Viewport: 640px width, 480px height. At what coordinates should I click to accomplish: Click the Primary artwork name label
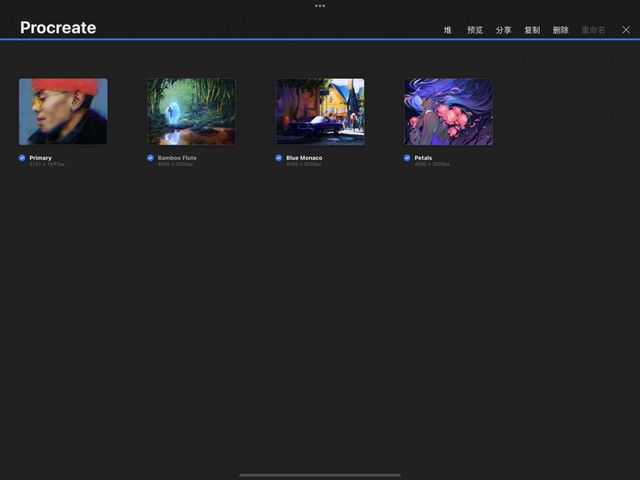pos(40,158)
